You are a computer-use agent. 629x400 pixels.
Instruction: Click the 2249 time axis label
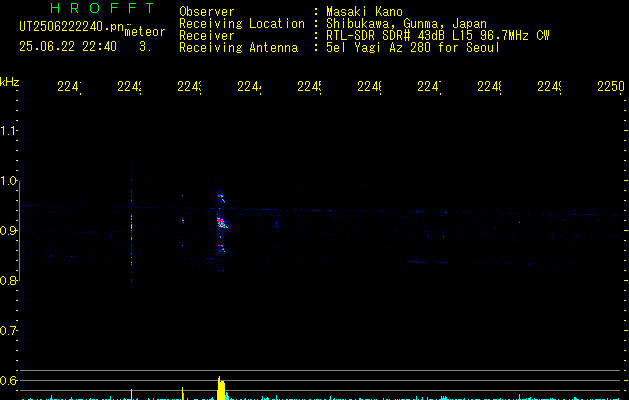[549, 86]
